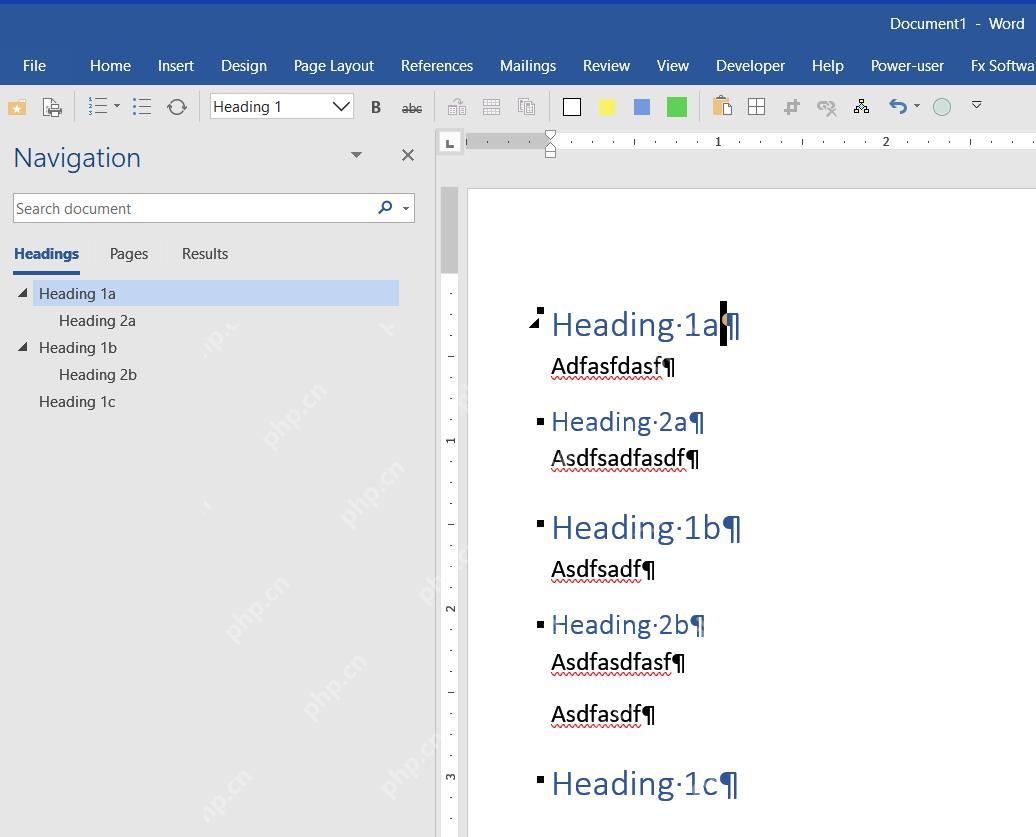Open the search options dropdown arrow
1036x837 pixels.
click(406, 209)
